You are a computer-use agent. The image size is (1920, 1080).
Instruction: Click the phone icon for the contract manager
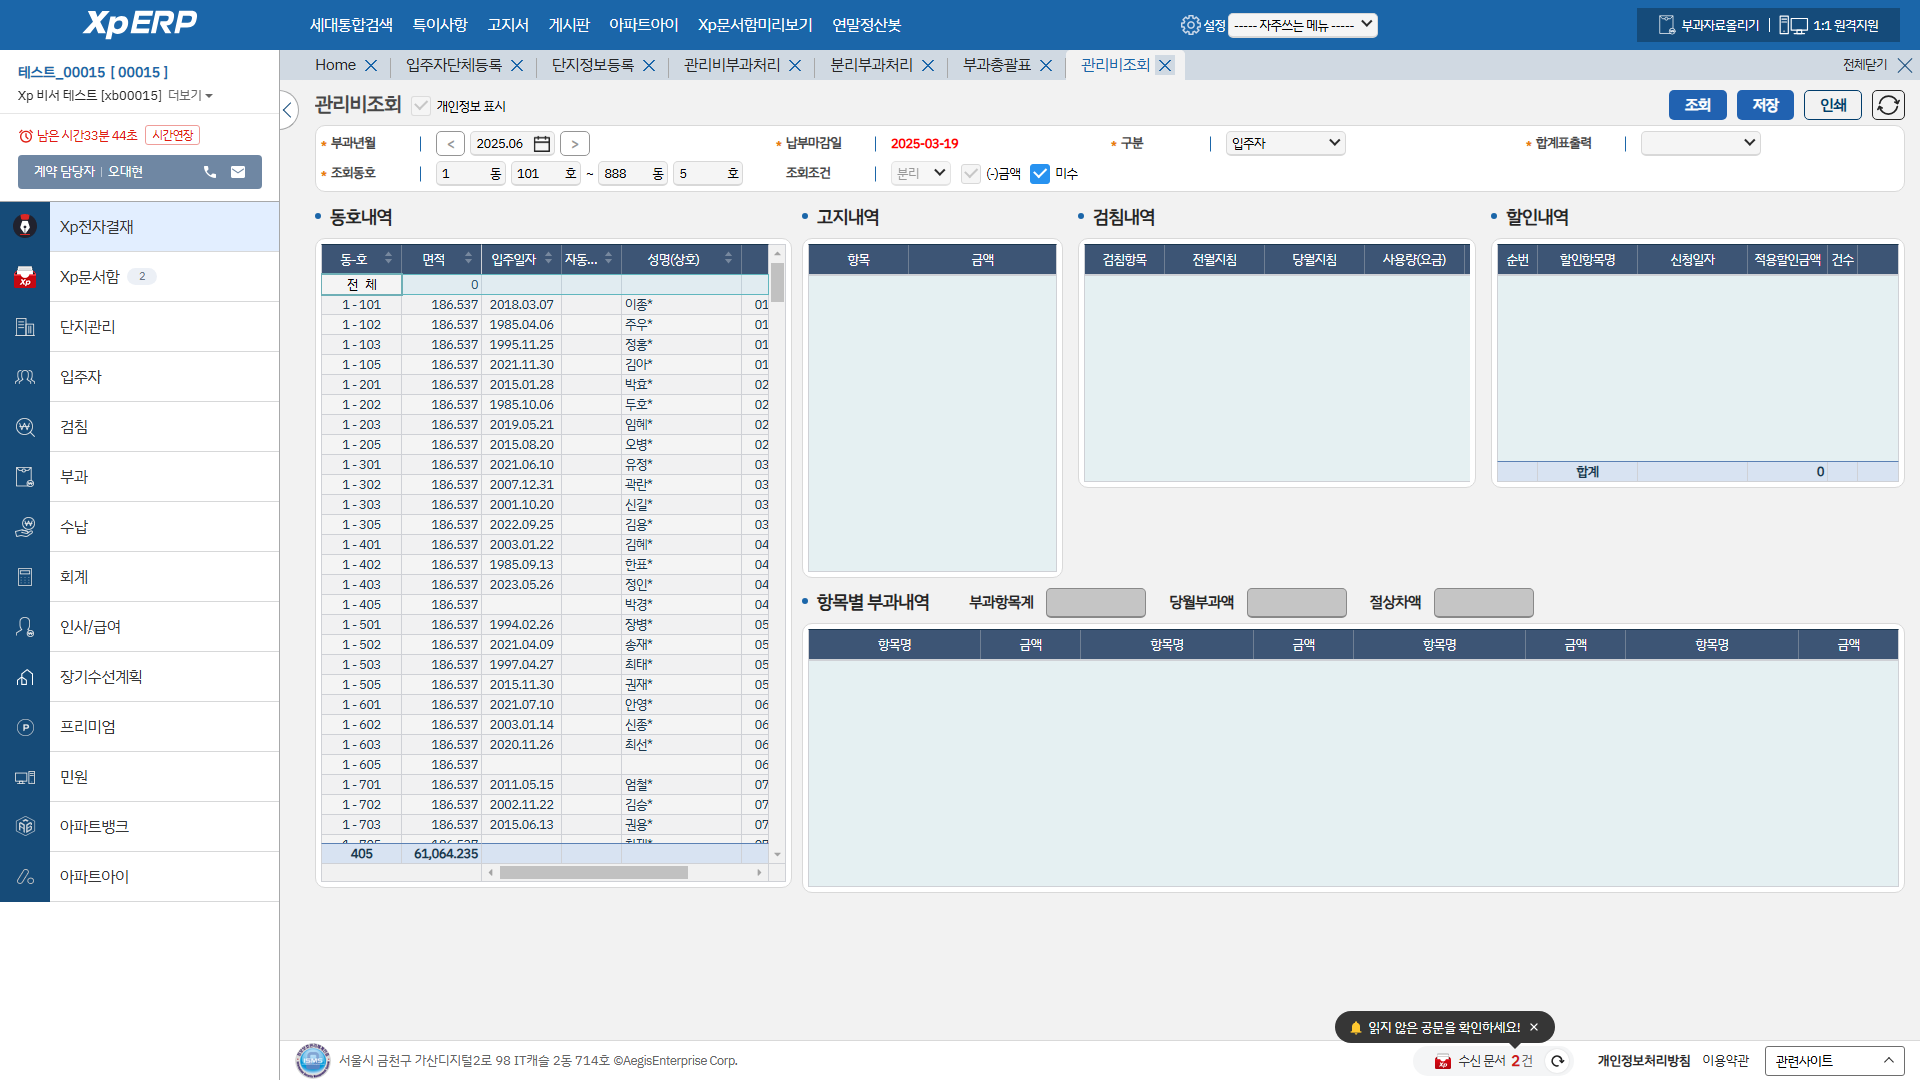(210, 172)
